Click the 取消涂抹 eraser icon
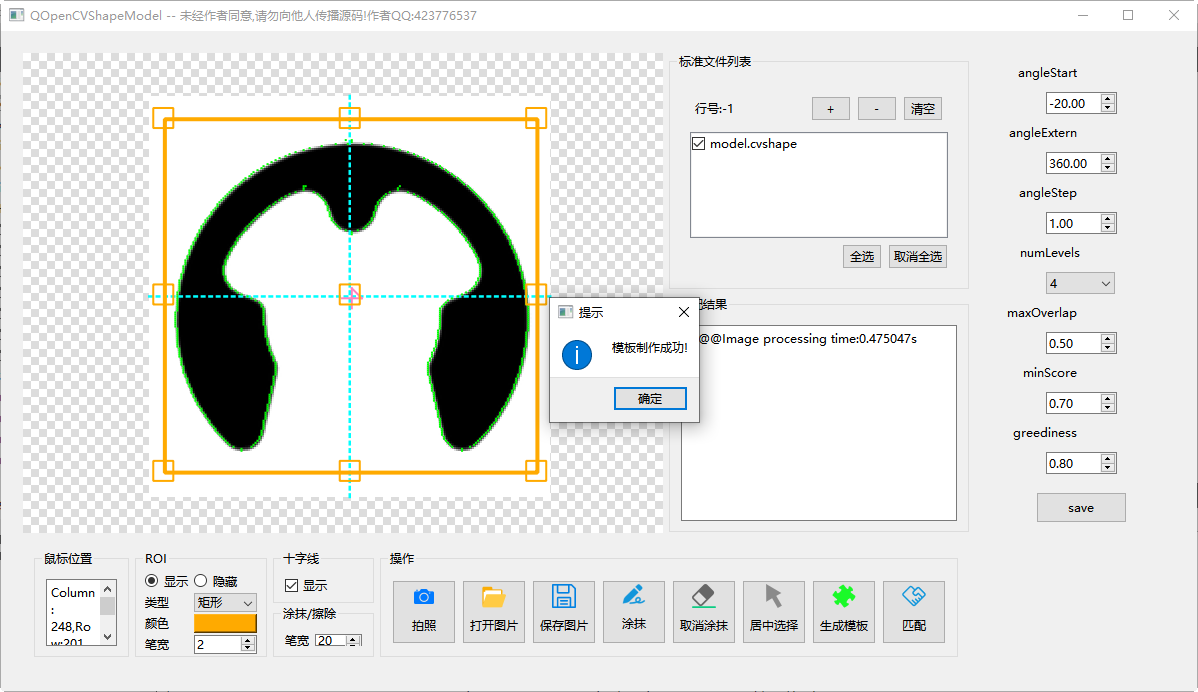The image size is (1198, 692). coord(703,611)
